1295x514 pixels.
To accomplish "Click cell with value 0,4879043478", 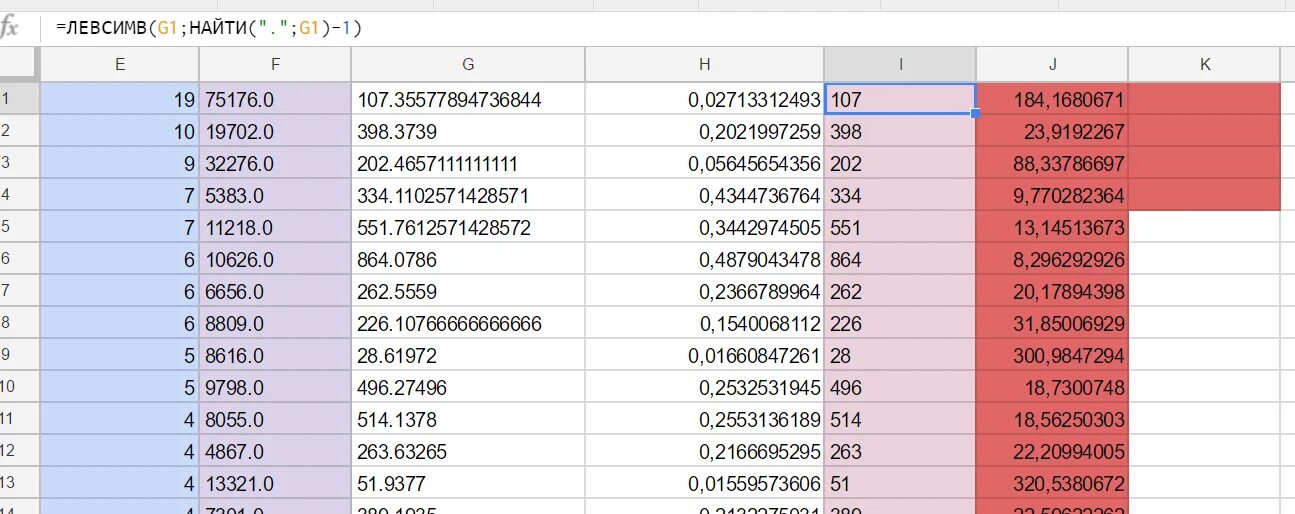I will pyautogui.click(x=705, y=259).
